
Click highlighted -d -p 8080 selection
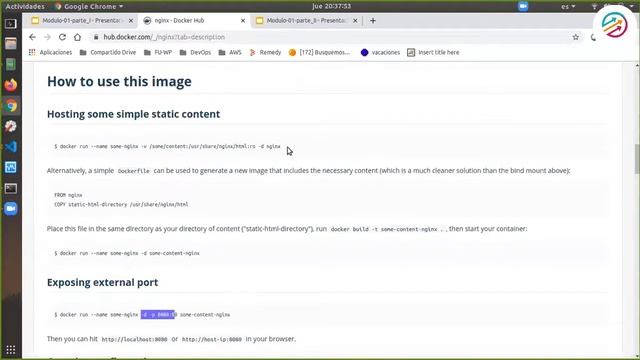point(158,315)
